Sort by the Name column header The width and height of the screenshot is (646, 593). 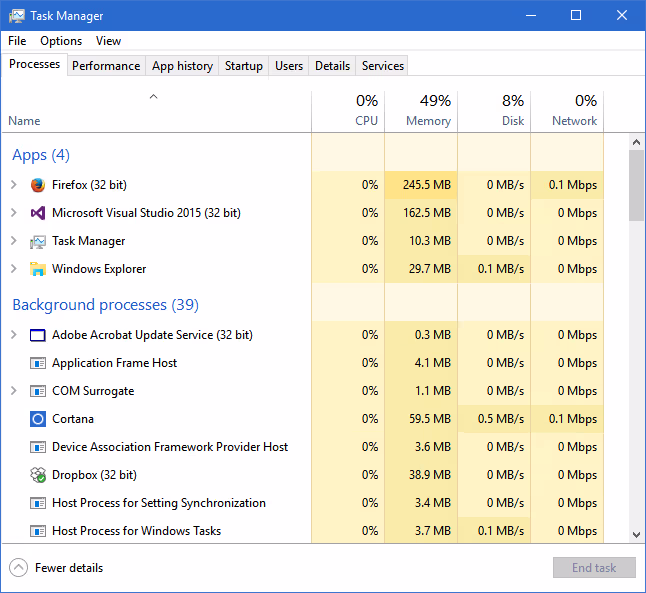point(157,111)
